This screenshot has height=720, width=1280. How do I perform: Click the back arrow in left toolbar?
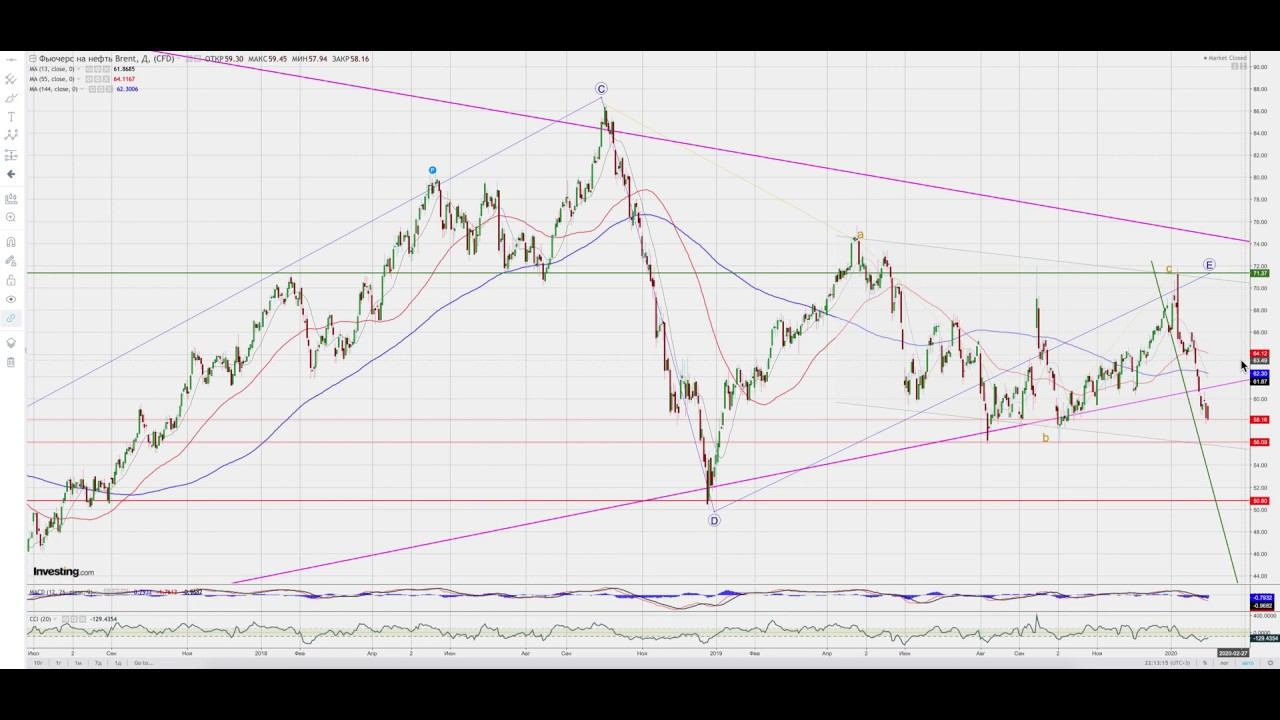(x=12, y=174)
